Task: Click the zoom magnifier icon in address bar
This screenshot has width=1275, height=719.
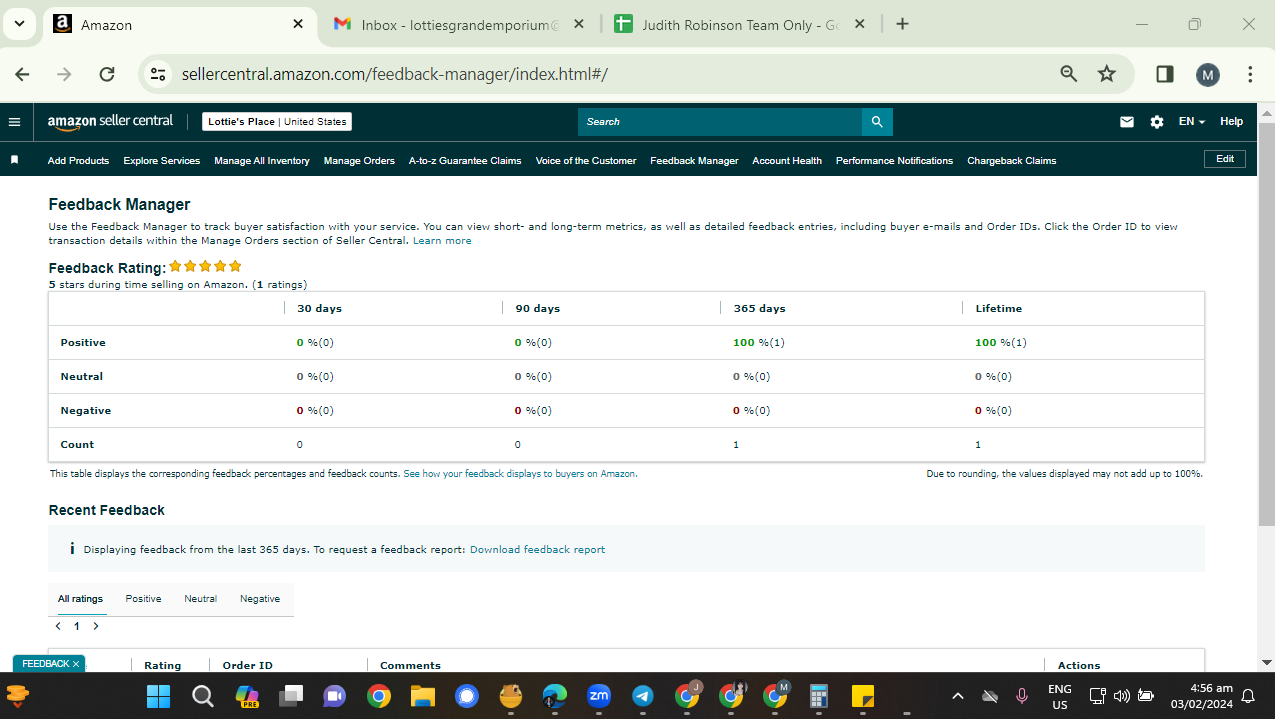Action: 1069,74
